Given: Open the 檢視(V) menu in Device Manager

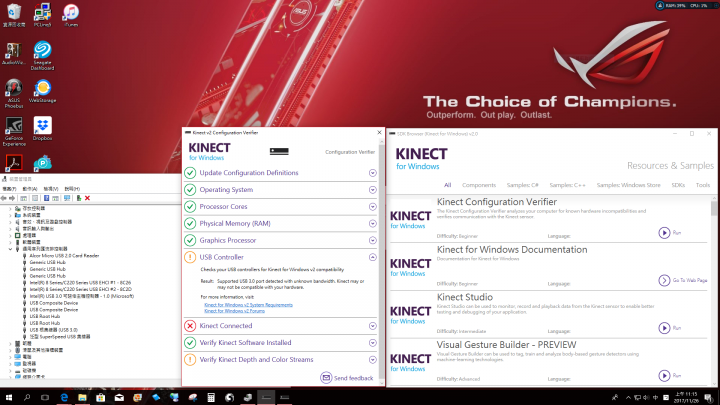Looking at the screenshot, I should click(51, 189).
